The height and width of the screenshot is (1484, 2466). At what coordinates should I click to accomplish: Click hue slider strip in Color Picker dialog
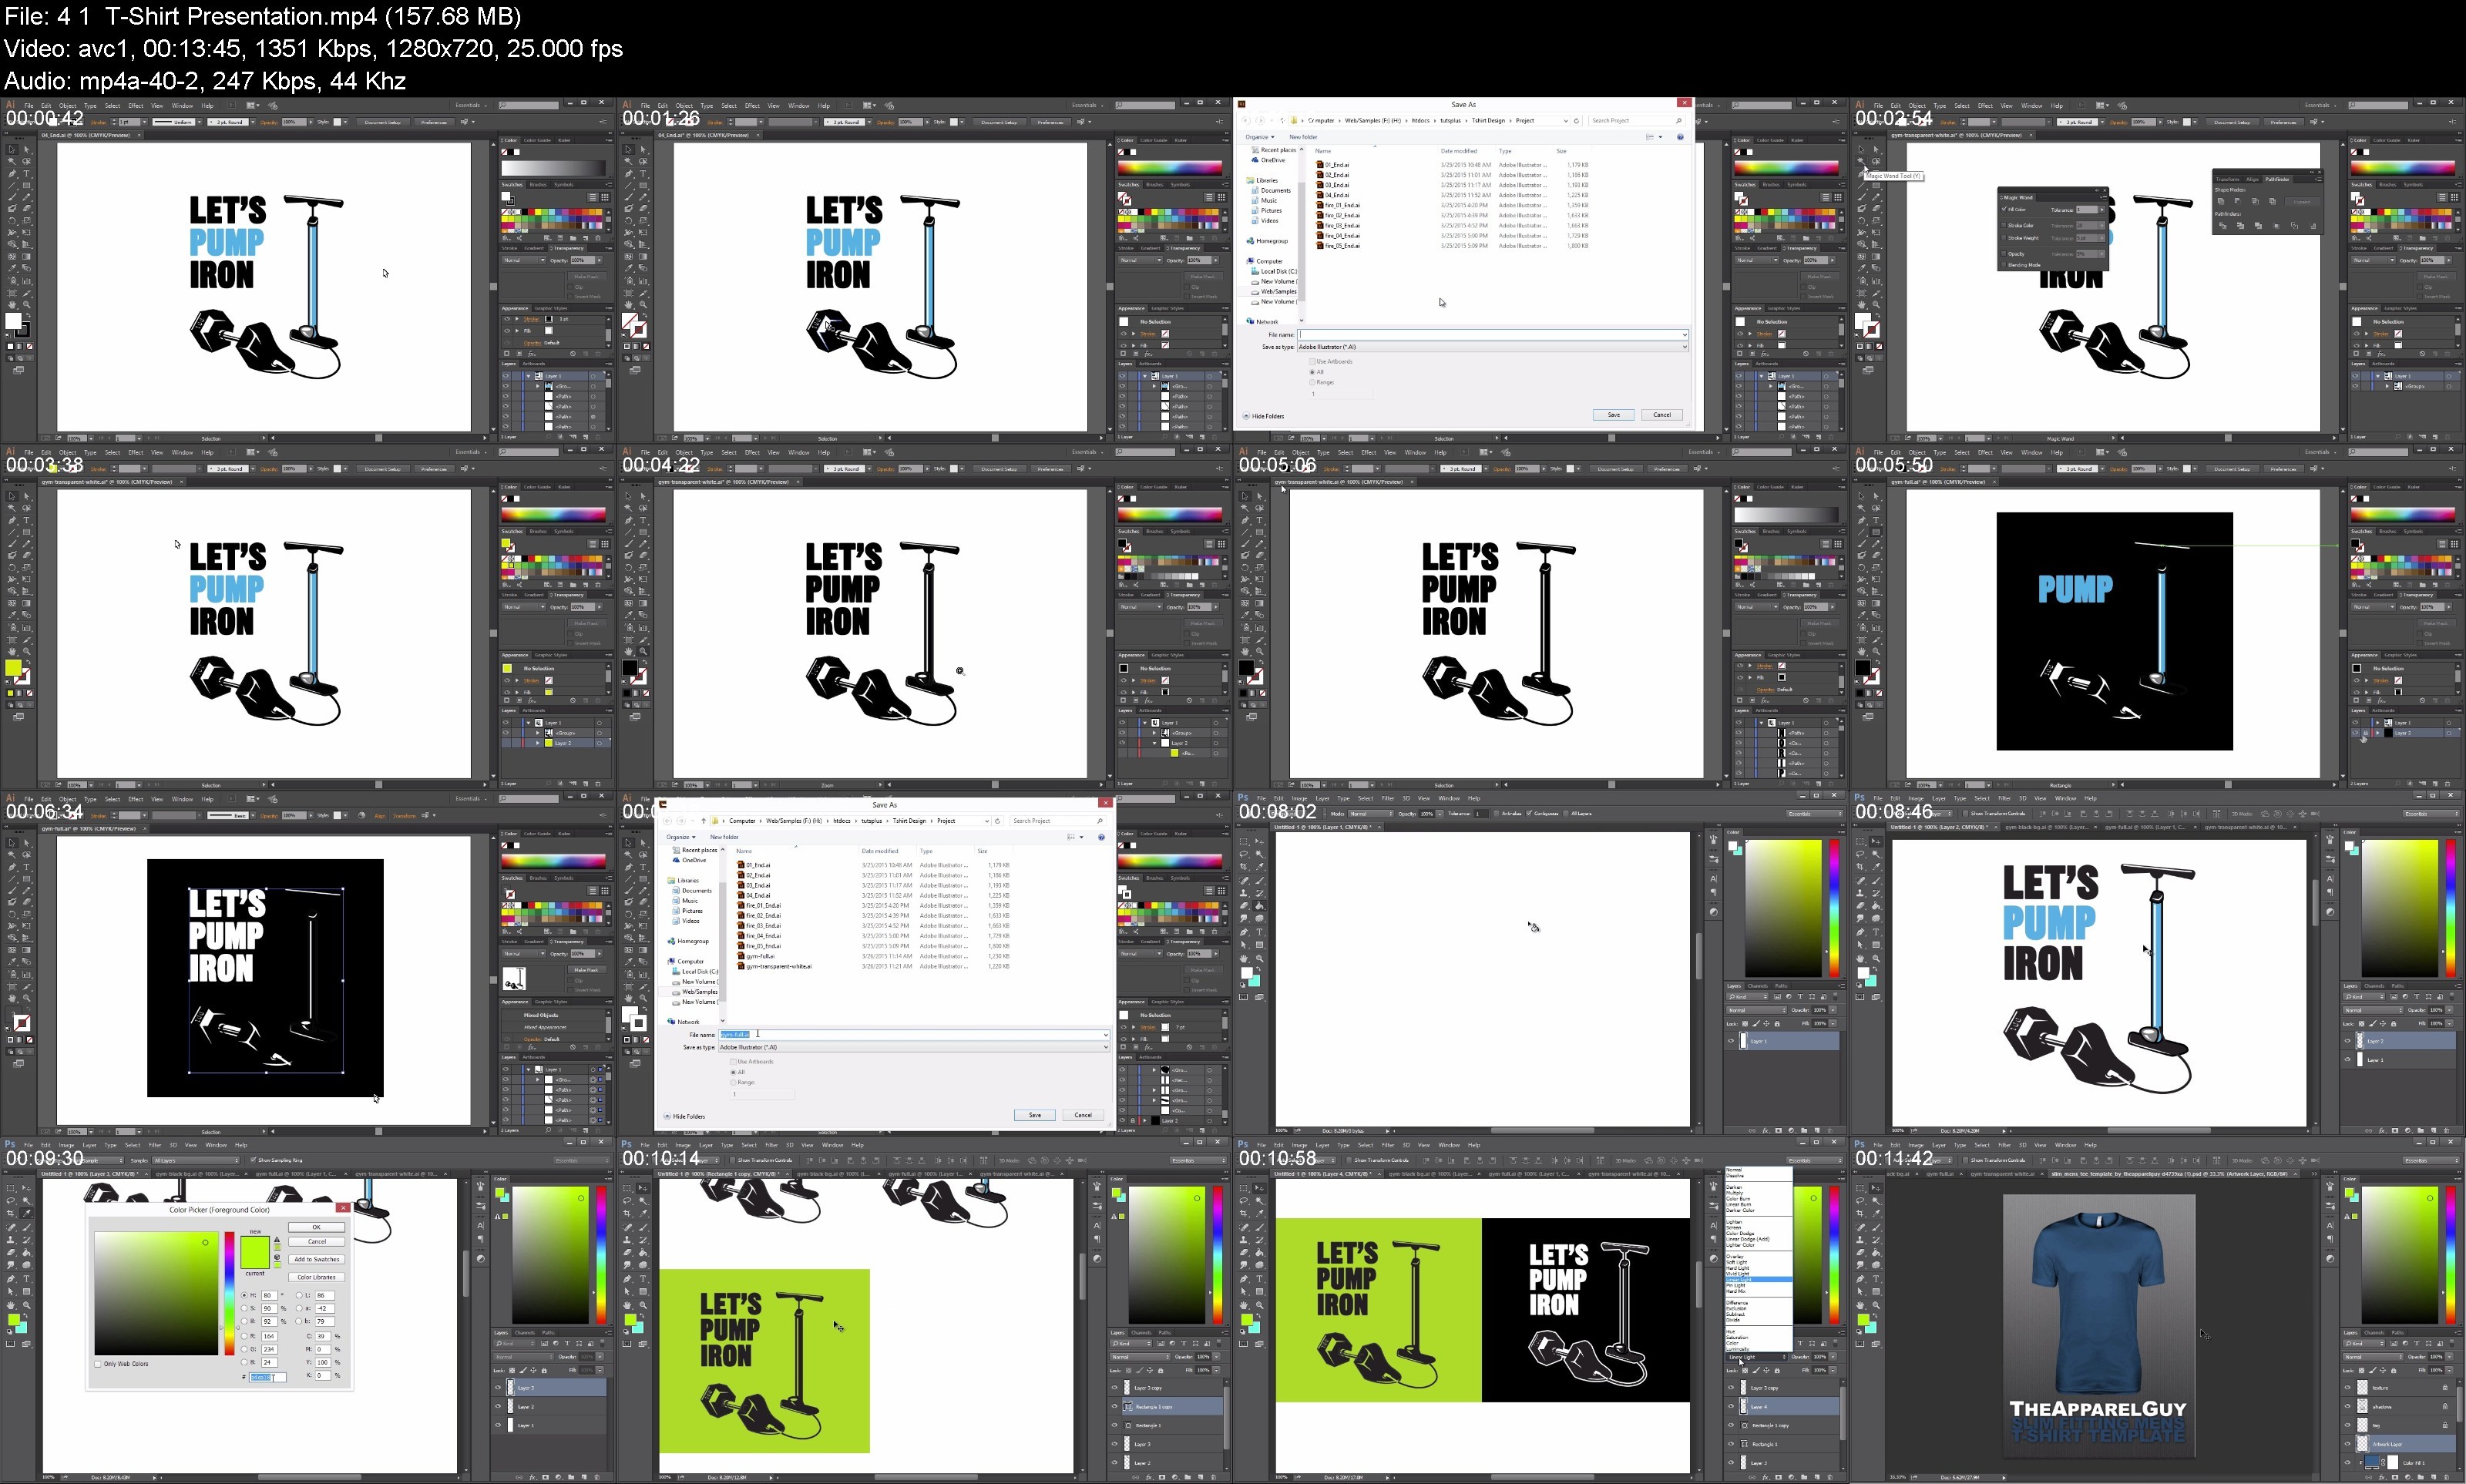[x=230, y=1294]
